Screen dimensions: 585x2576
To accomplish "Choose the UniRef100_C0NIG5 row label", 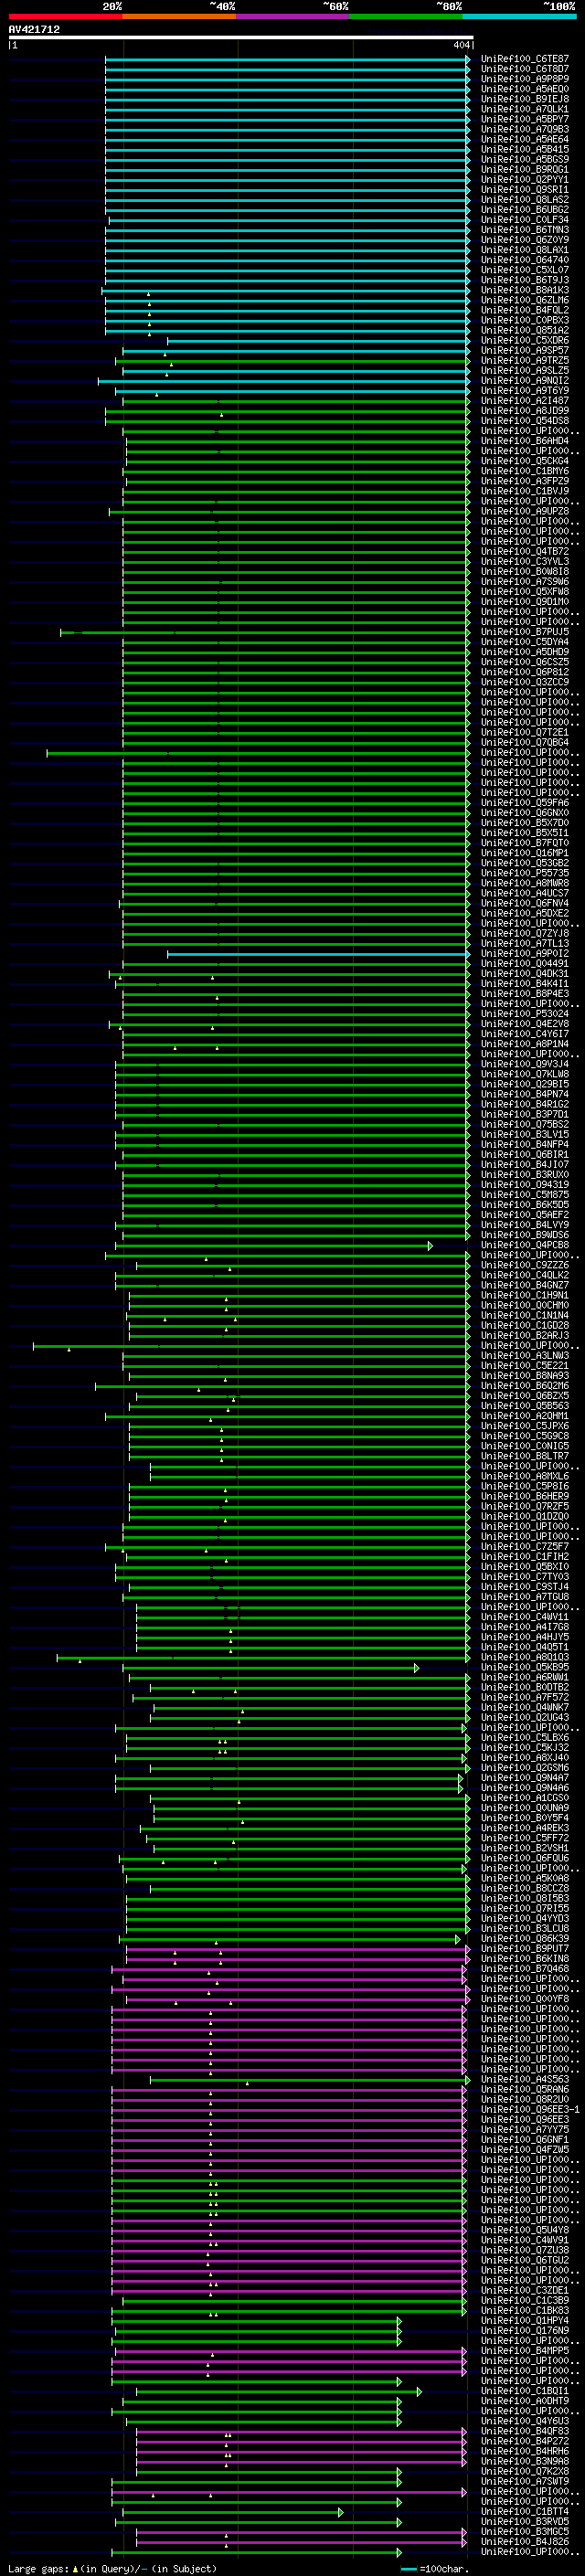I will point(525,1445).
